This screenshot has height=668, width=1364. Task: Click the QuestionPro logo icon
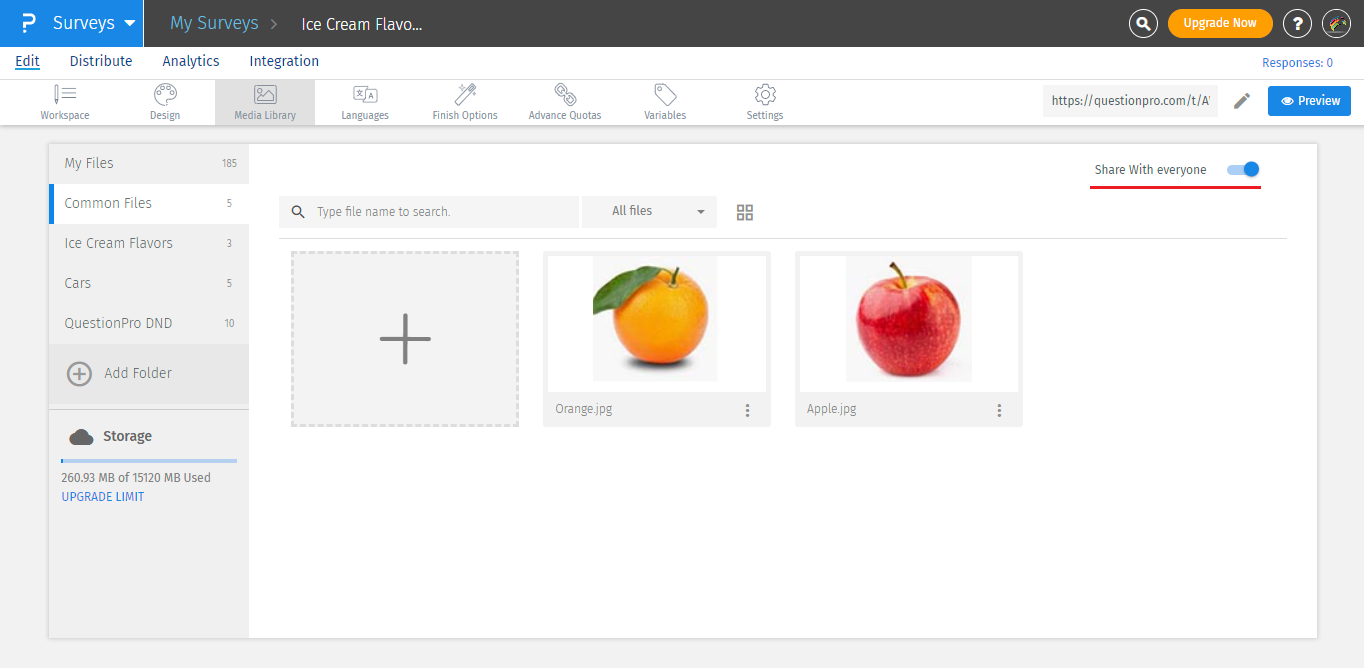point(29,23)
